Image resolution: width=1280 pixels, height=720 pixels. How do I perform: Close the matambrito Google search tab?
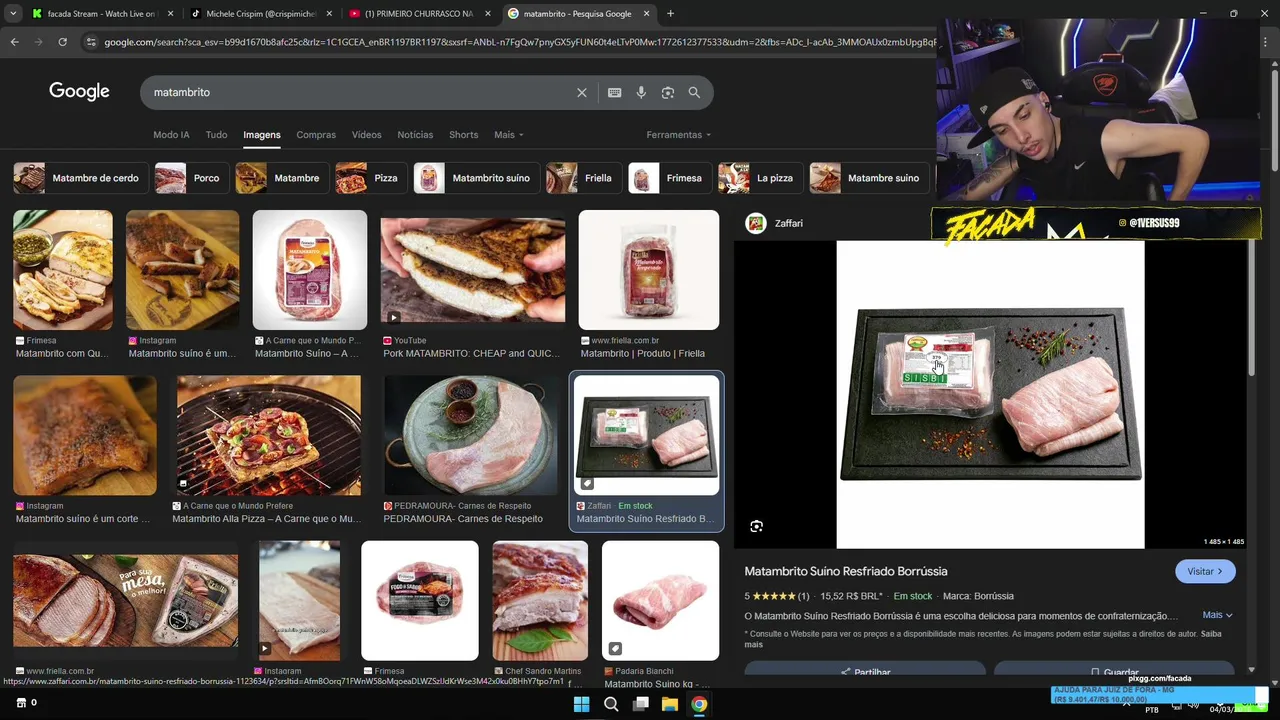coord(647,14)
